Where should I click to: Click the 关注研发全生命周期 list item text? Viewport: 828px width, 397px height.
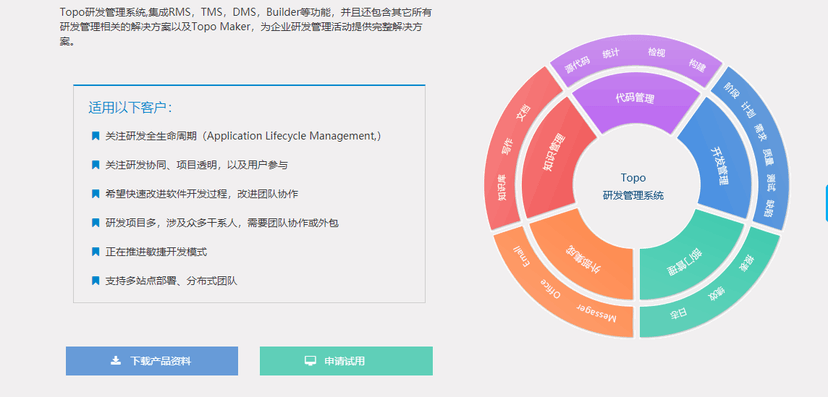[x=243, y=136]
